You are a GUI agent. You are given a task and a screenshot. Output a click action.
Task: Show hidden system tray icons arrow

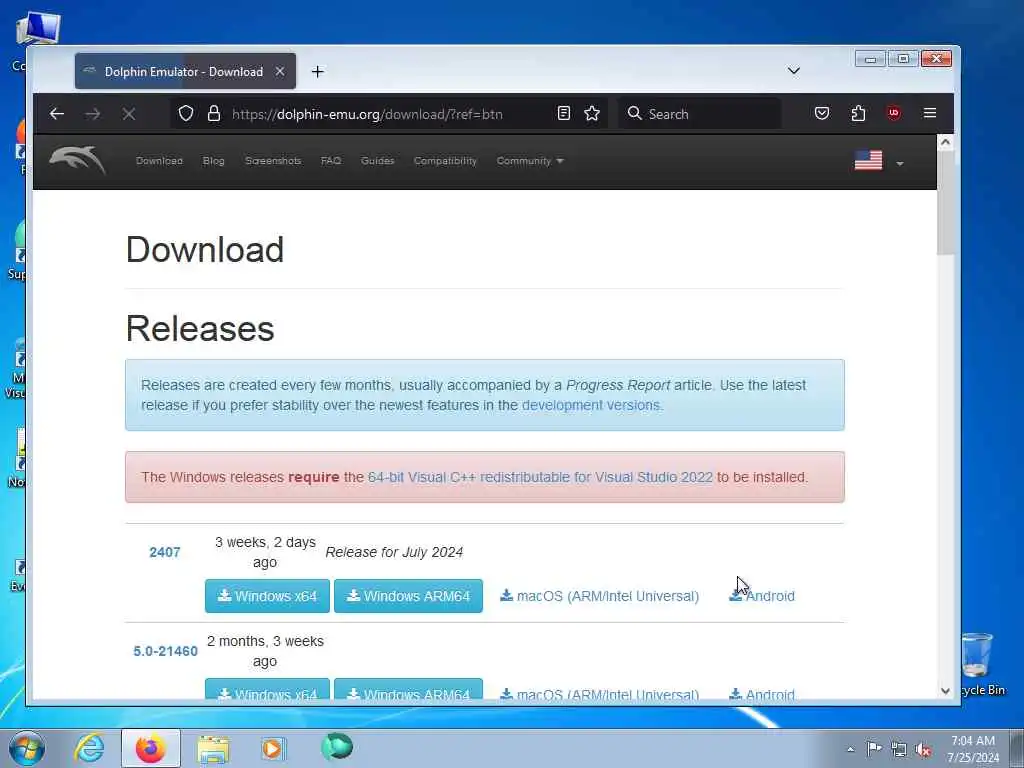click(850, 749)
